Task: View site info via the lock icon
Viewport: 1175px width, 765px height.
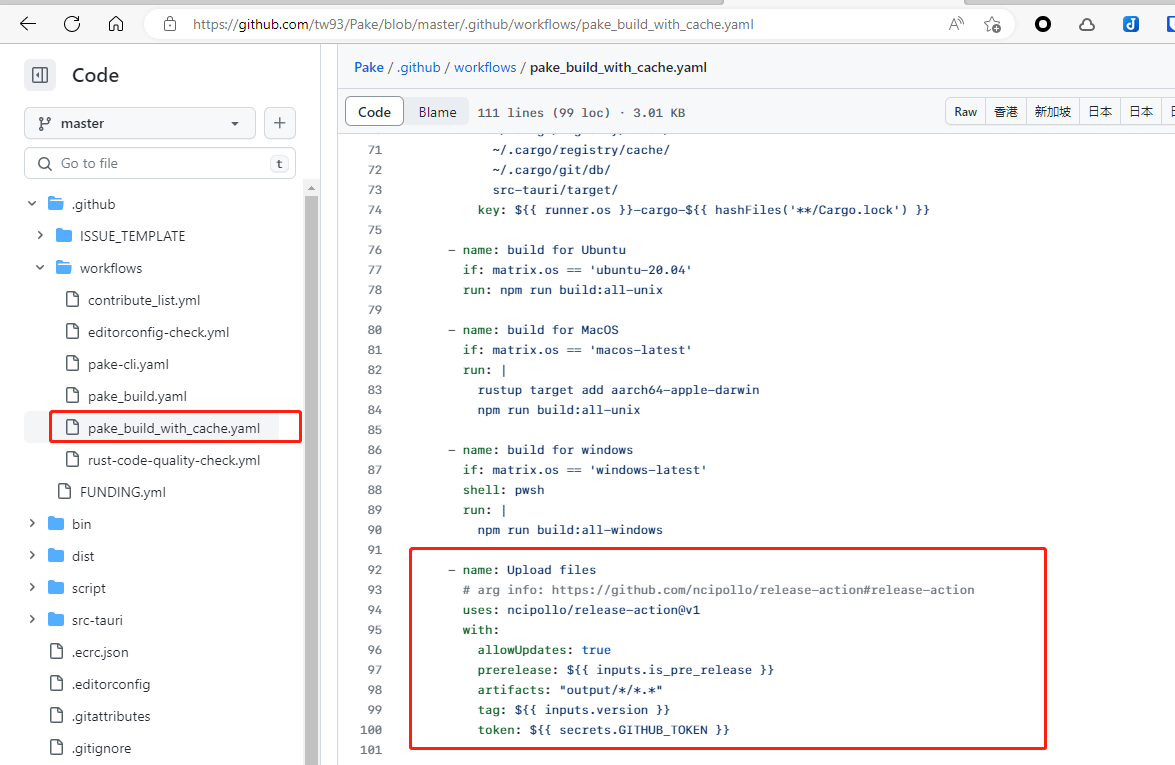Action: 170,24
